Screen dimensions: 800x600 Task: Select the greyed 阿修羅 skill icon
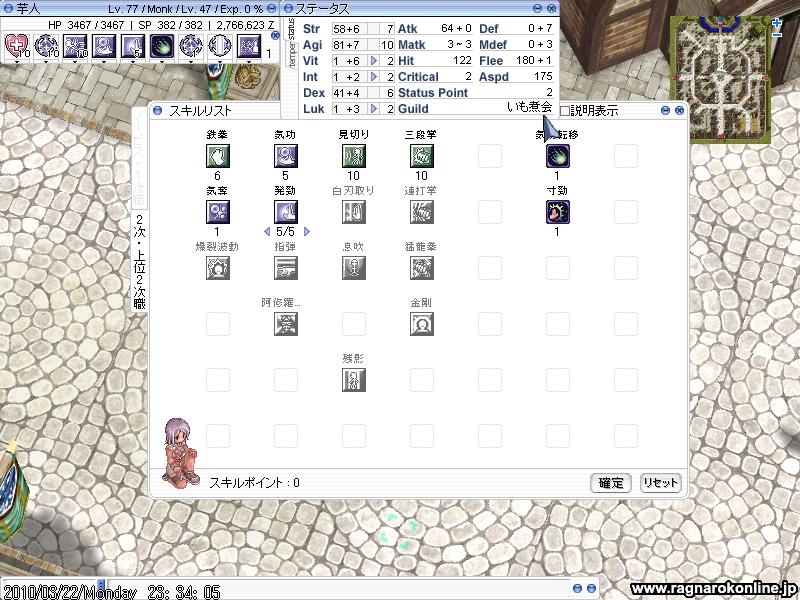point(286,323)
